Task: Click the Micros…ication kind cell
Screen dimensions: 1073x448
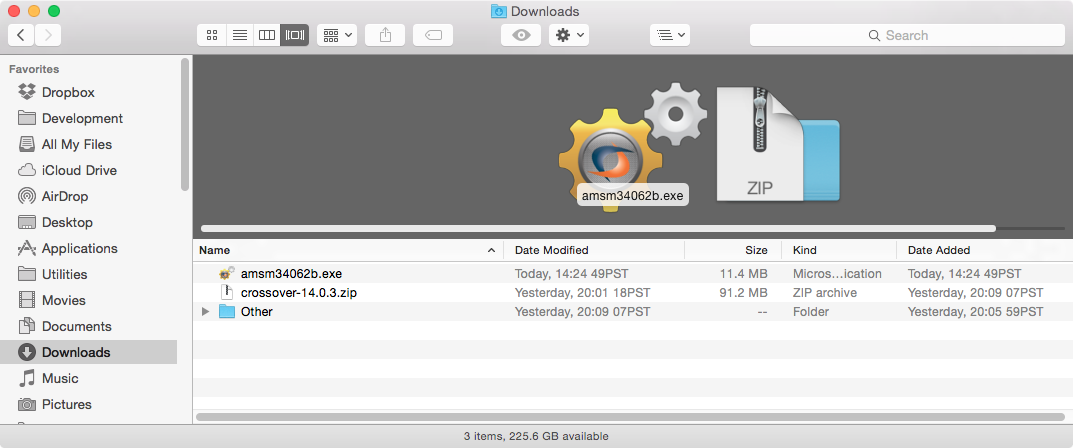Action: (837, 274)
